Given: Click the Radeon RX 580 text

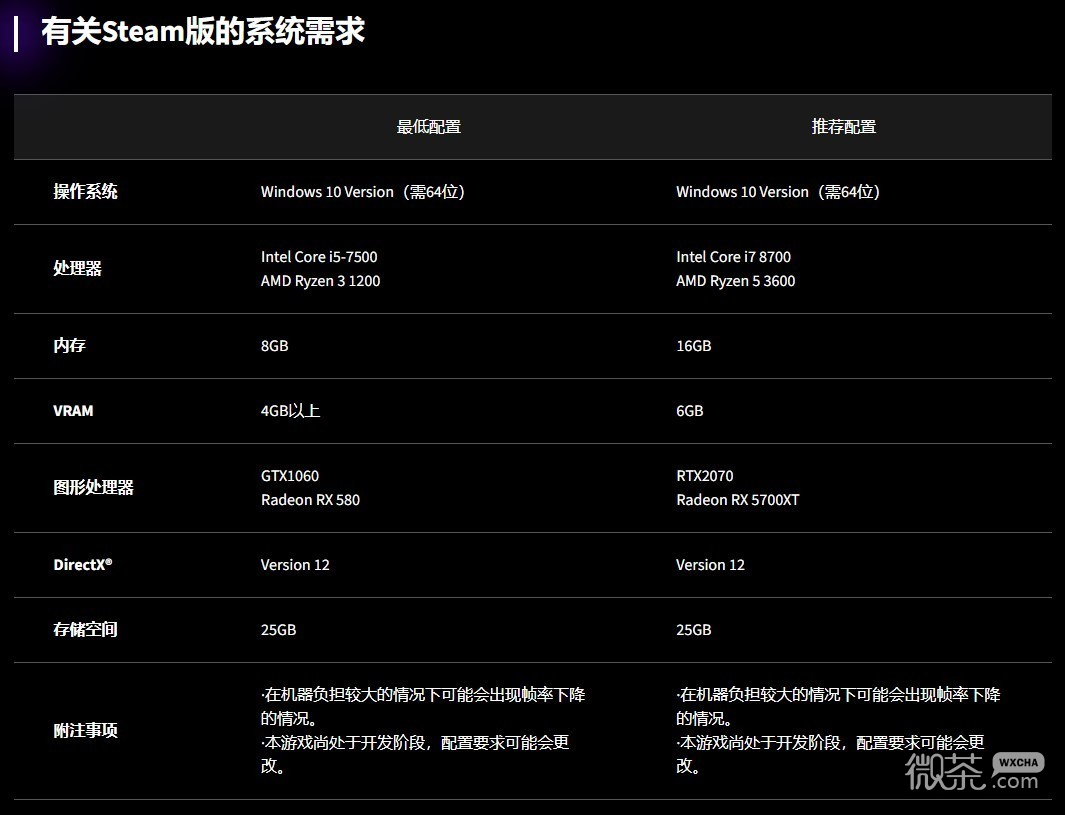Looking at the screenshot, I should [310, 500].
